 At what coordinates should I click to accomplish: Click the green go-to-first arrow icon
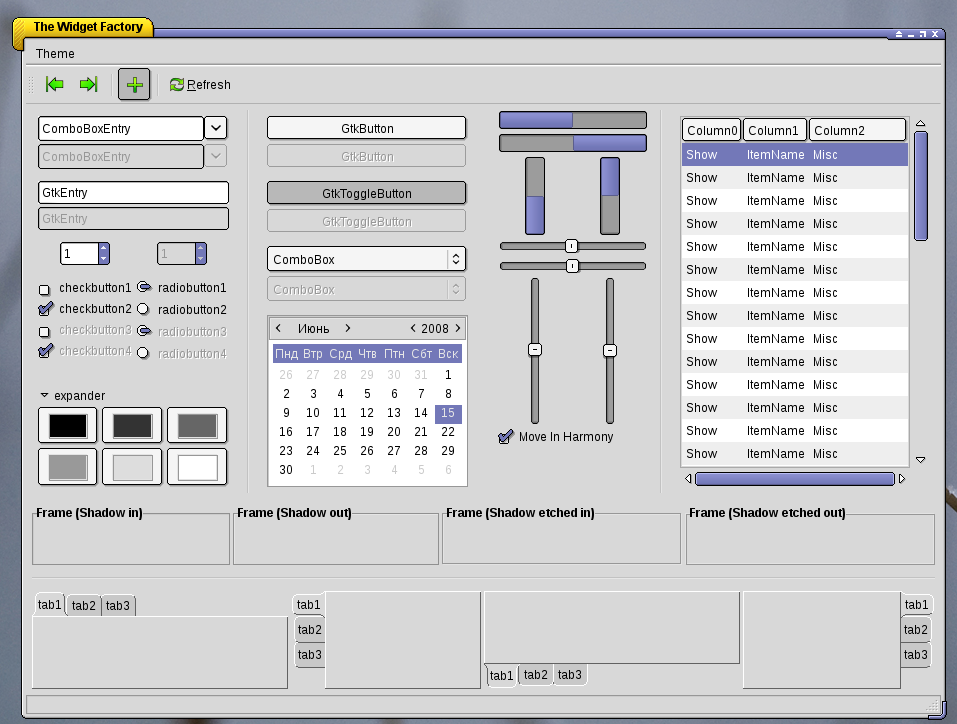click(55, 84)
